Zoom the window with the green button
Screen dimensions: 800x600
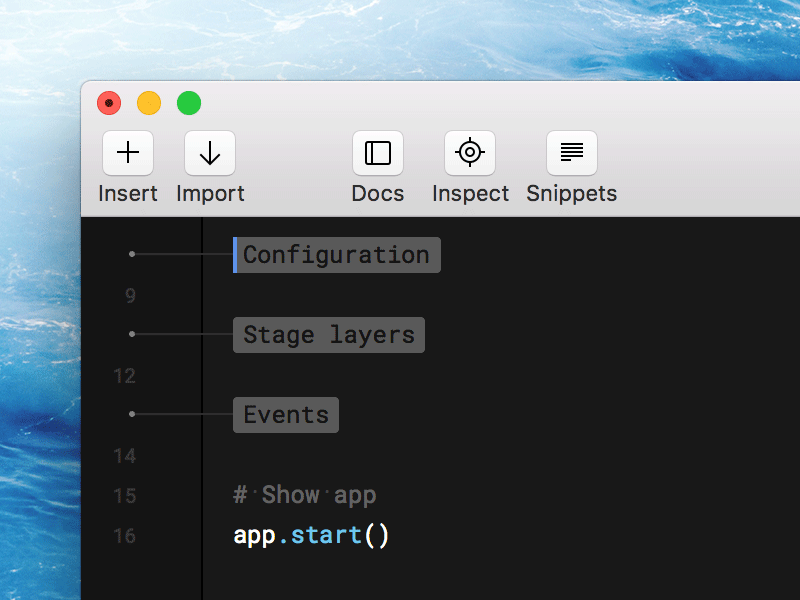click(x=188, y=102)
